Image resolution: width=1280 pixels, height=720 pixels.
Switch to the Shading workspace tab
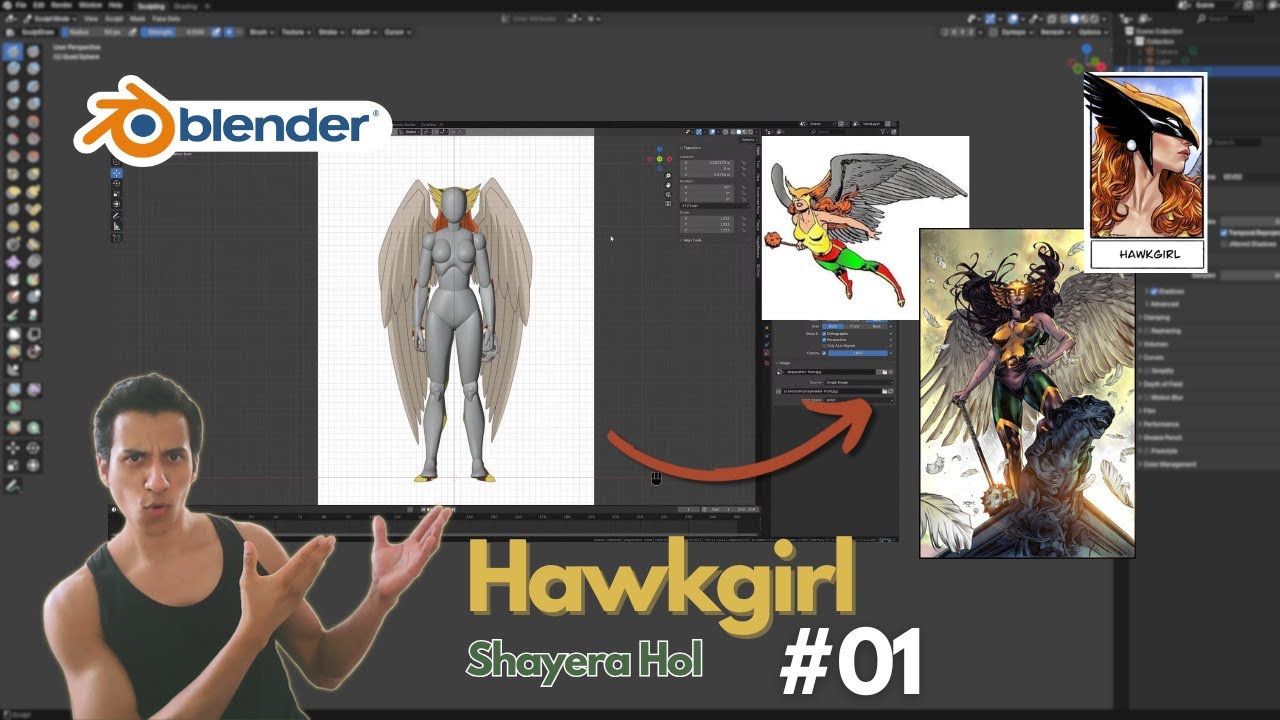(185, 6)
